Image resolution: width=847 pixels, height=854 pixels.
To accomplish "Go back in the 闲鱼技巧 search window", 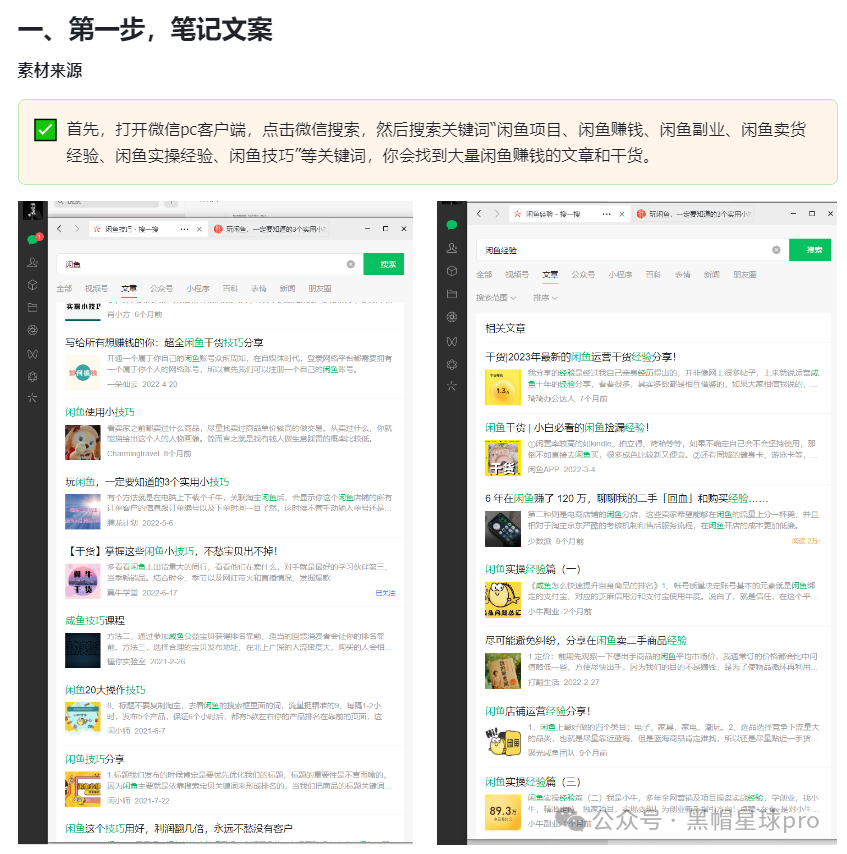I will click(59, 229).
